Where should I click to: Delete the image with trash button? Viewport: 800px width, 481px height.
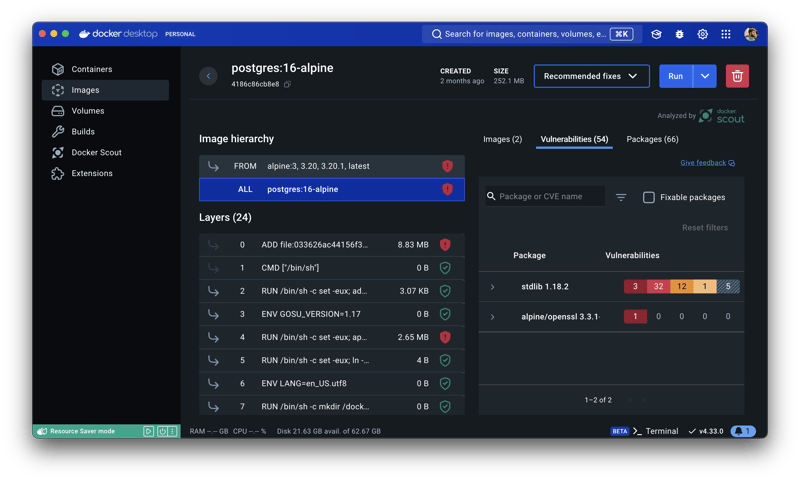[737, 76]
